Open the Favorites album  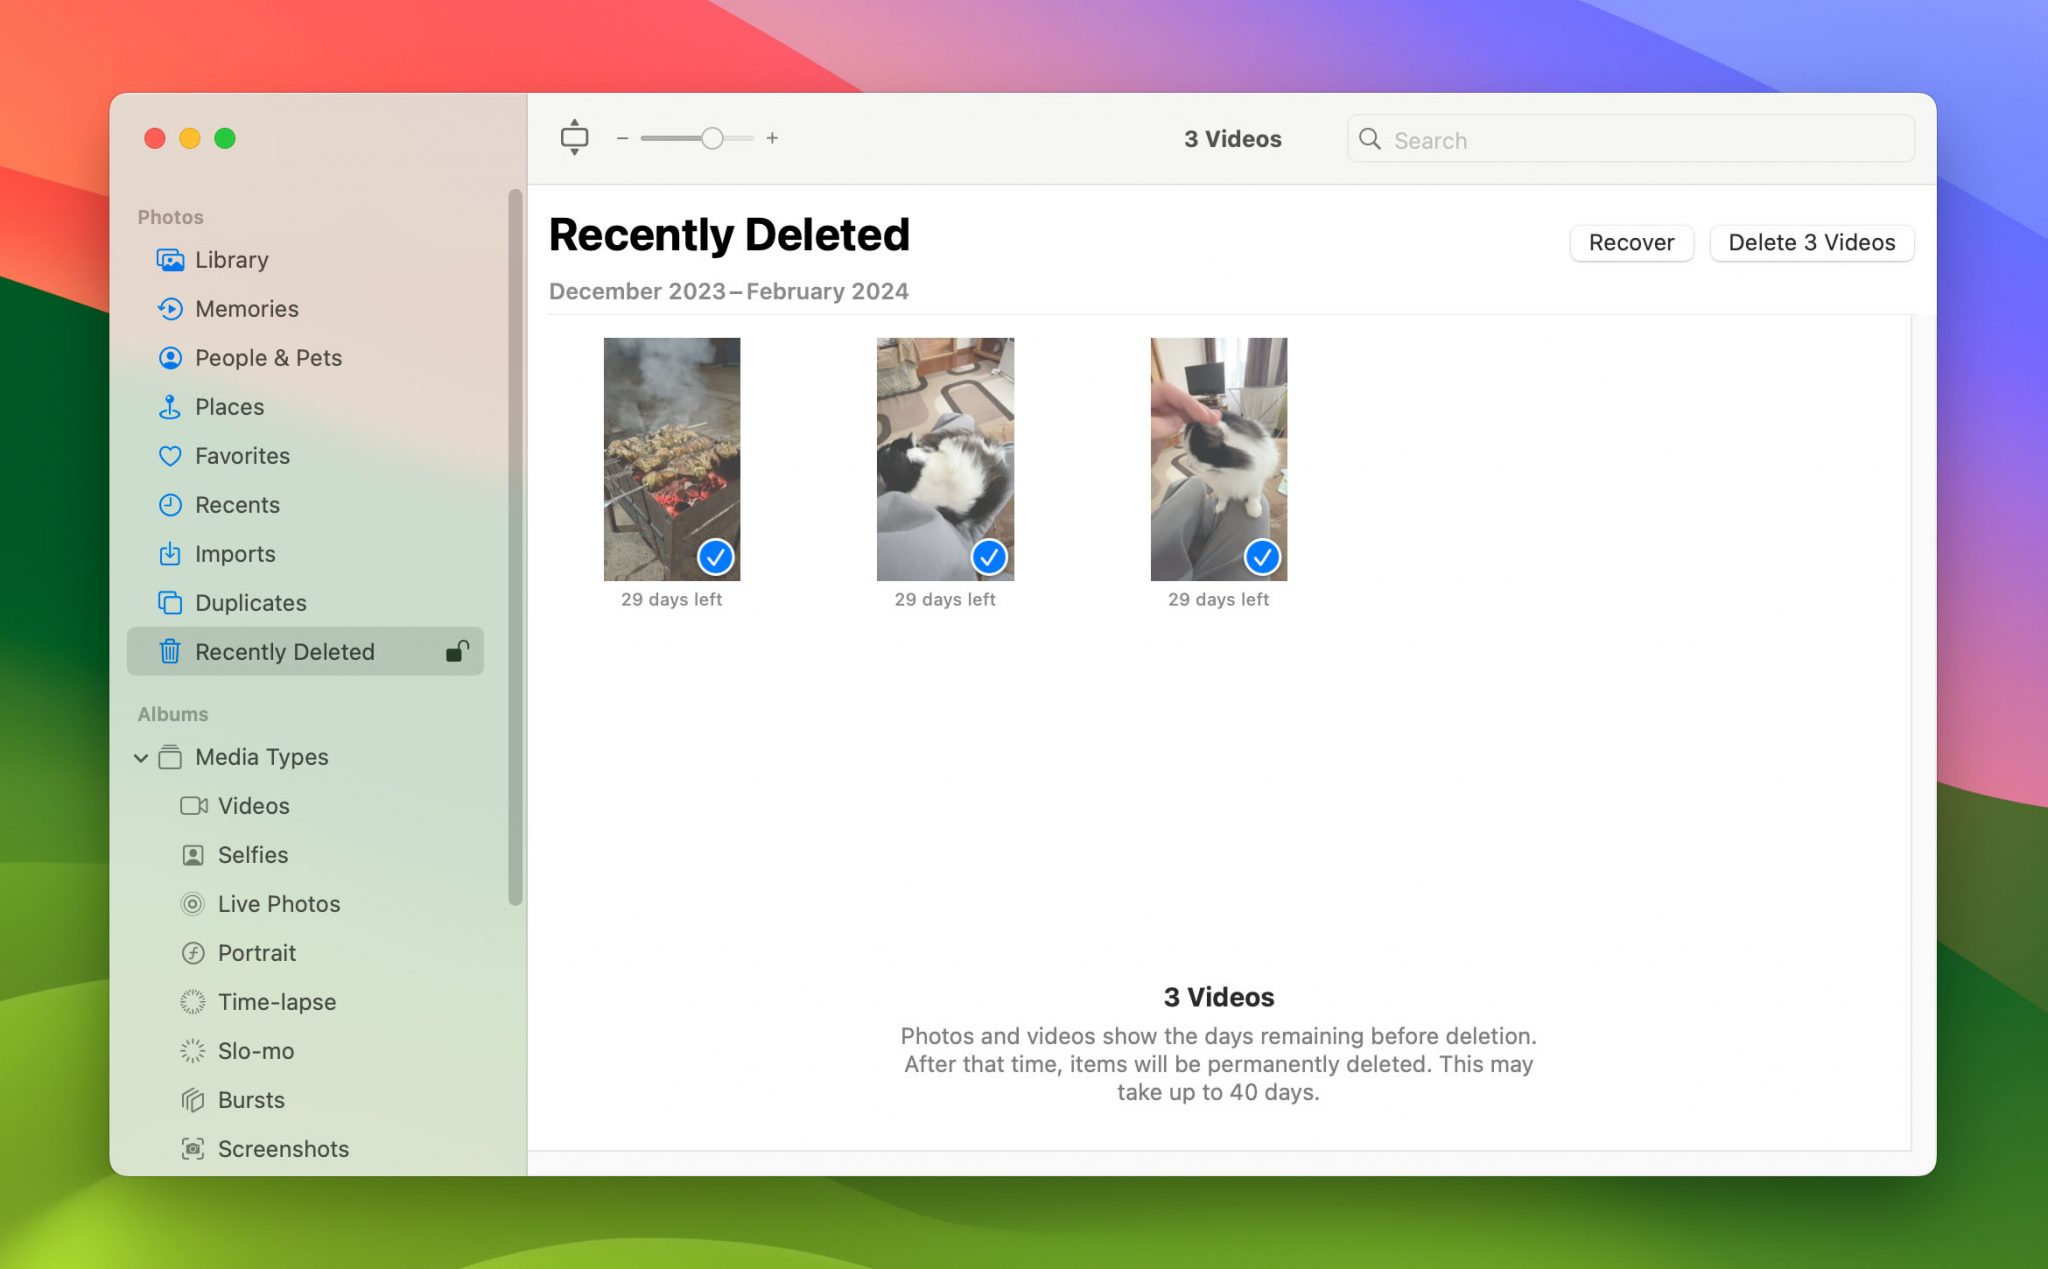pyautogui.click(x=240, y=455)
